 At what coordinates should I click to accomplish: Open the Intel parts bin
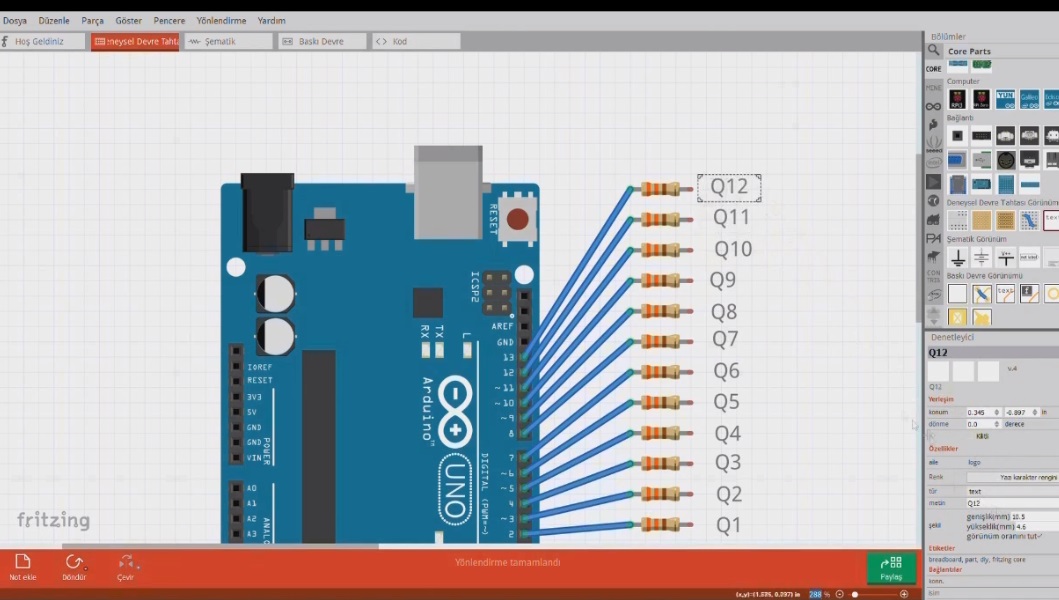[x=933, y=163]
